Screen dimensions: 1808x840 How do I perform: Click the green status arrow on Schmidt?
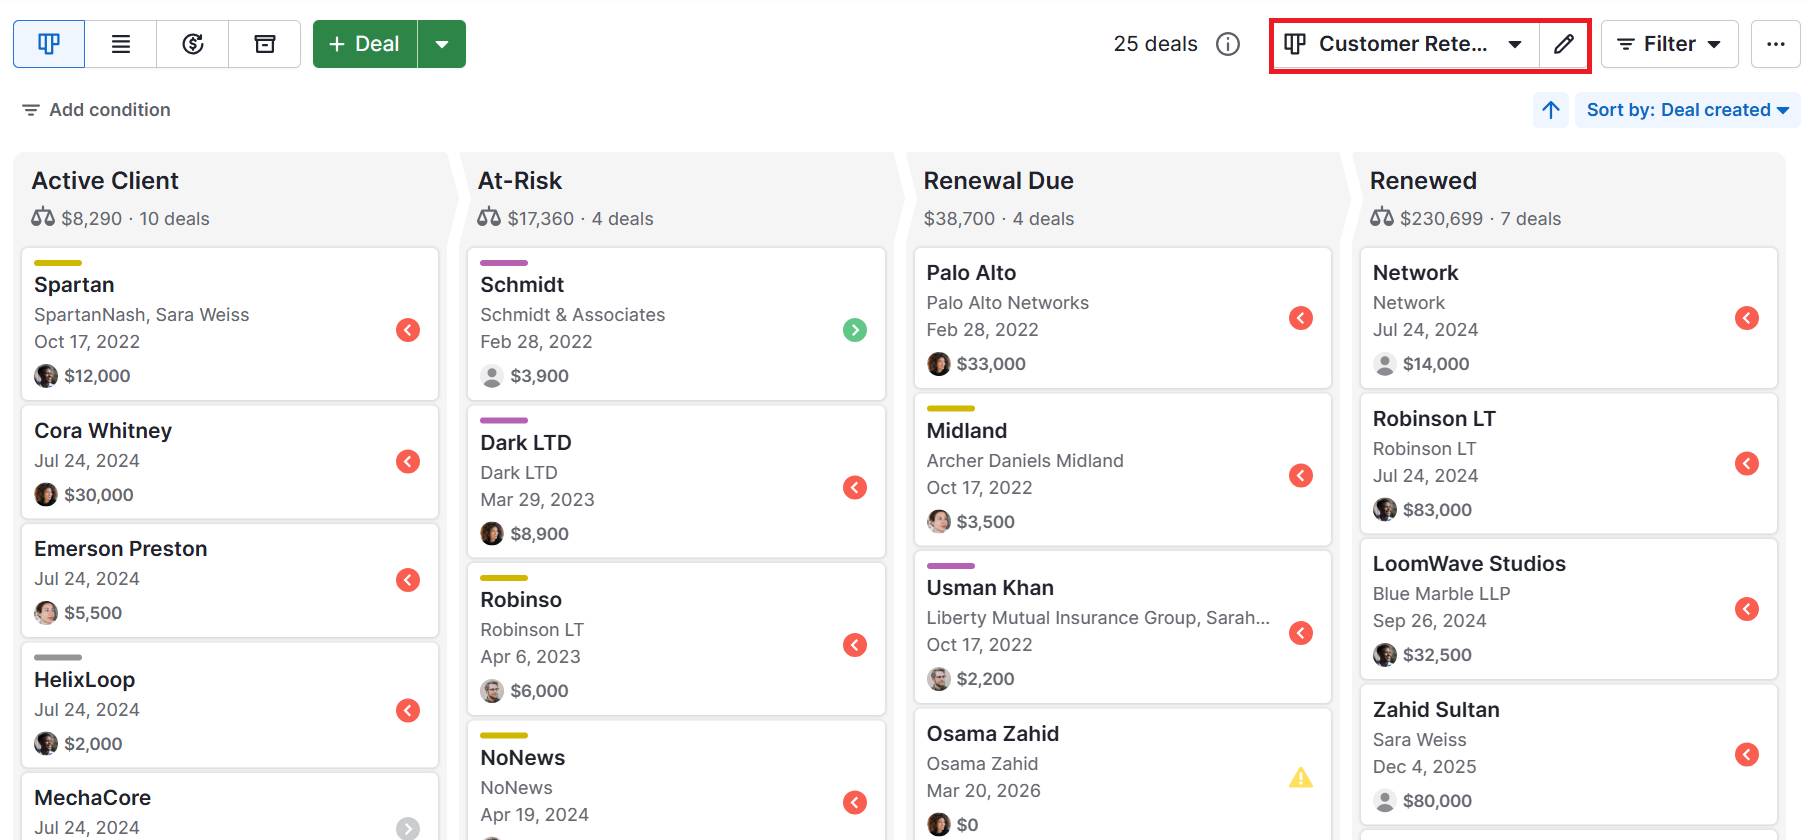855,330
